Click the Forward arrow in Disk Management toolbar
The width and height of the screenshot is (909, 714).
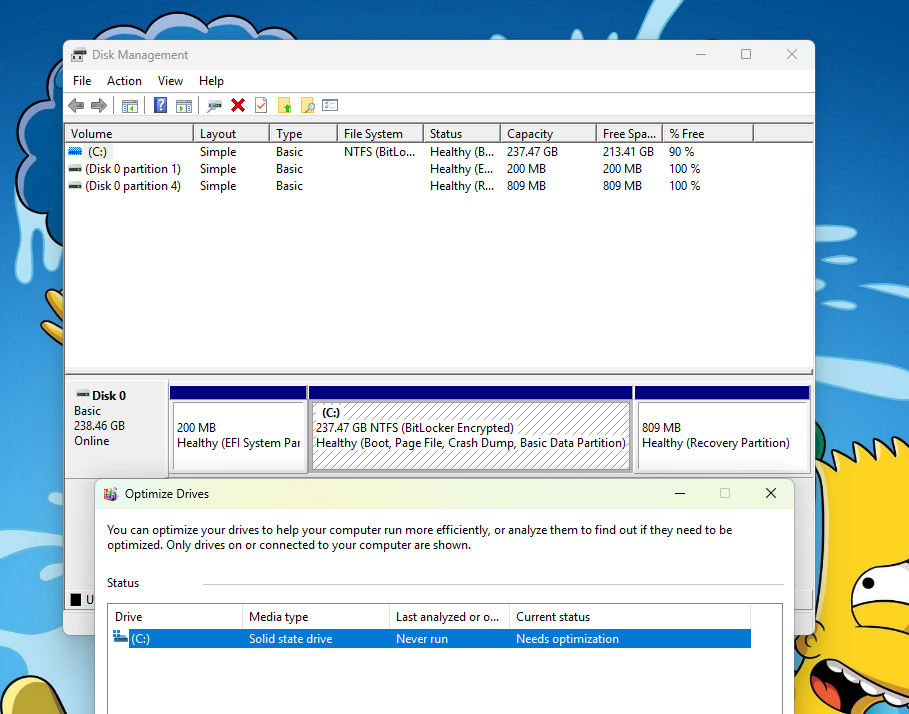[99, 105]
